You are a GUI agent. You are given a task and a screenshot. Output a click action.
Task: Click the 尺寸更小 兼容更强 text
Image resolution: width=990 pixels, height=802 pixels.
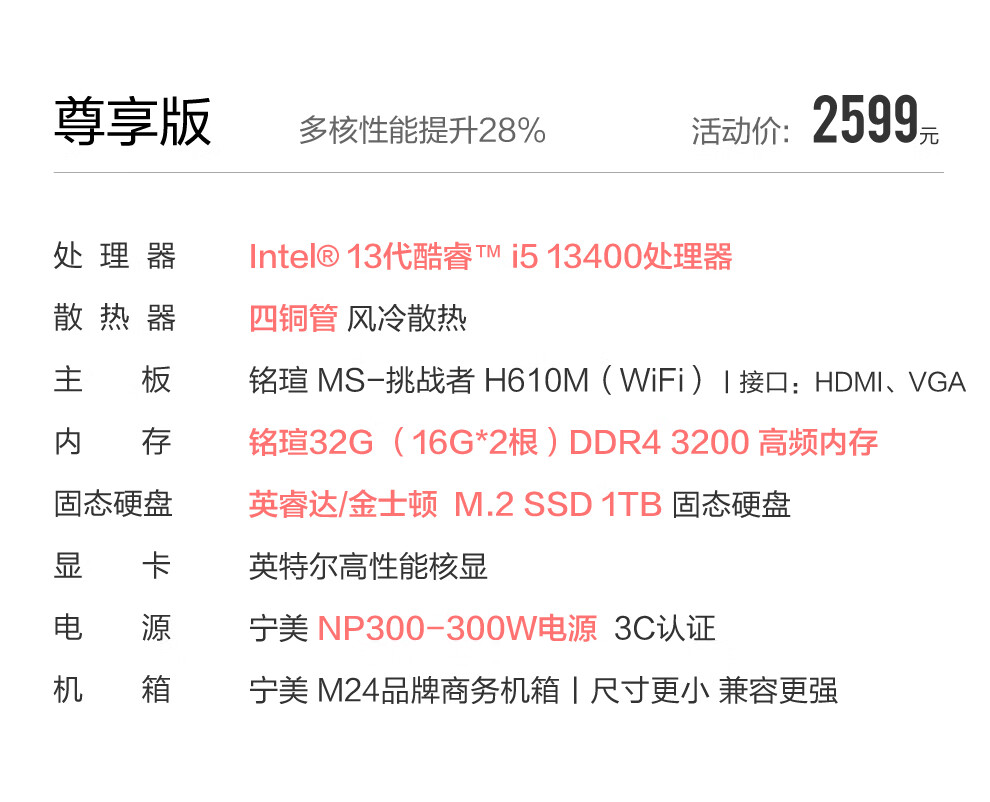(x=714, y=690)
